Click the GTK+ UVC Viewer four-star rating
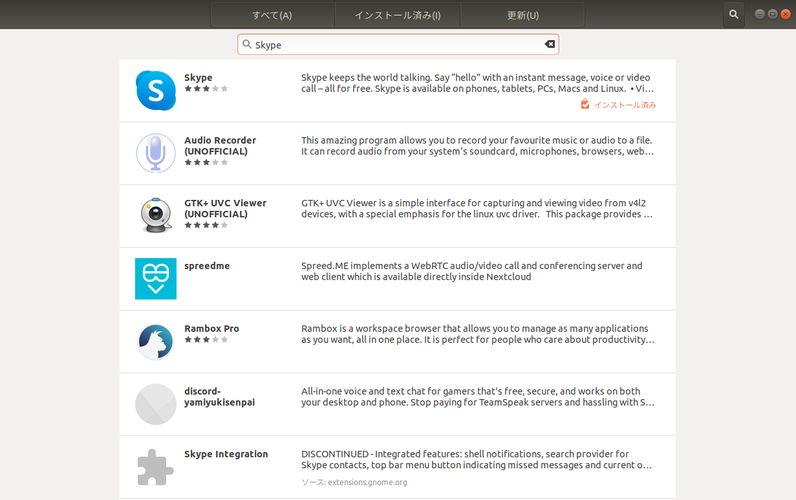This screenshot has height=500, width=796. tap(206, 225)
